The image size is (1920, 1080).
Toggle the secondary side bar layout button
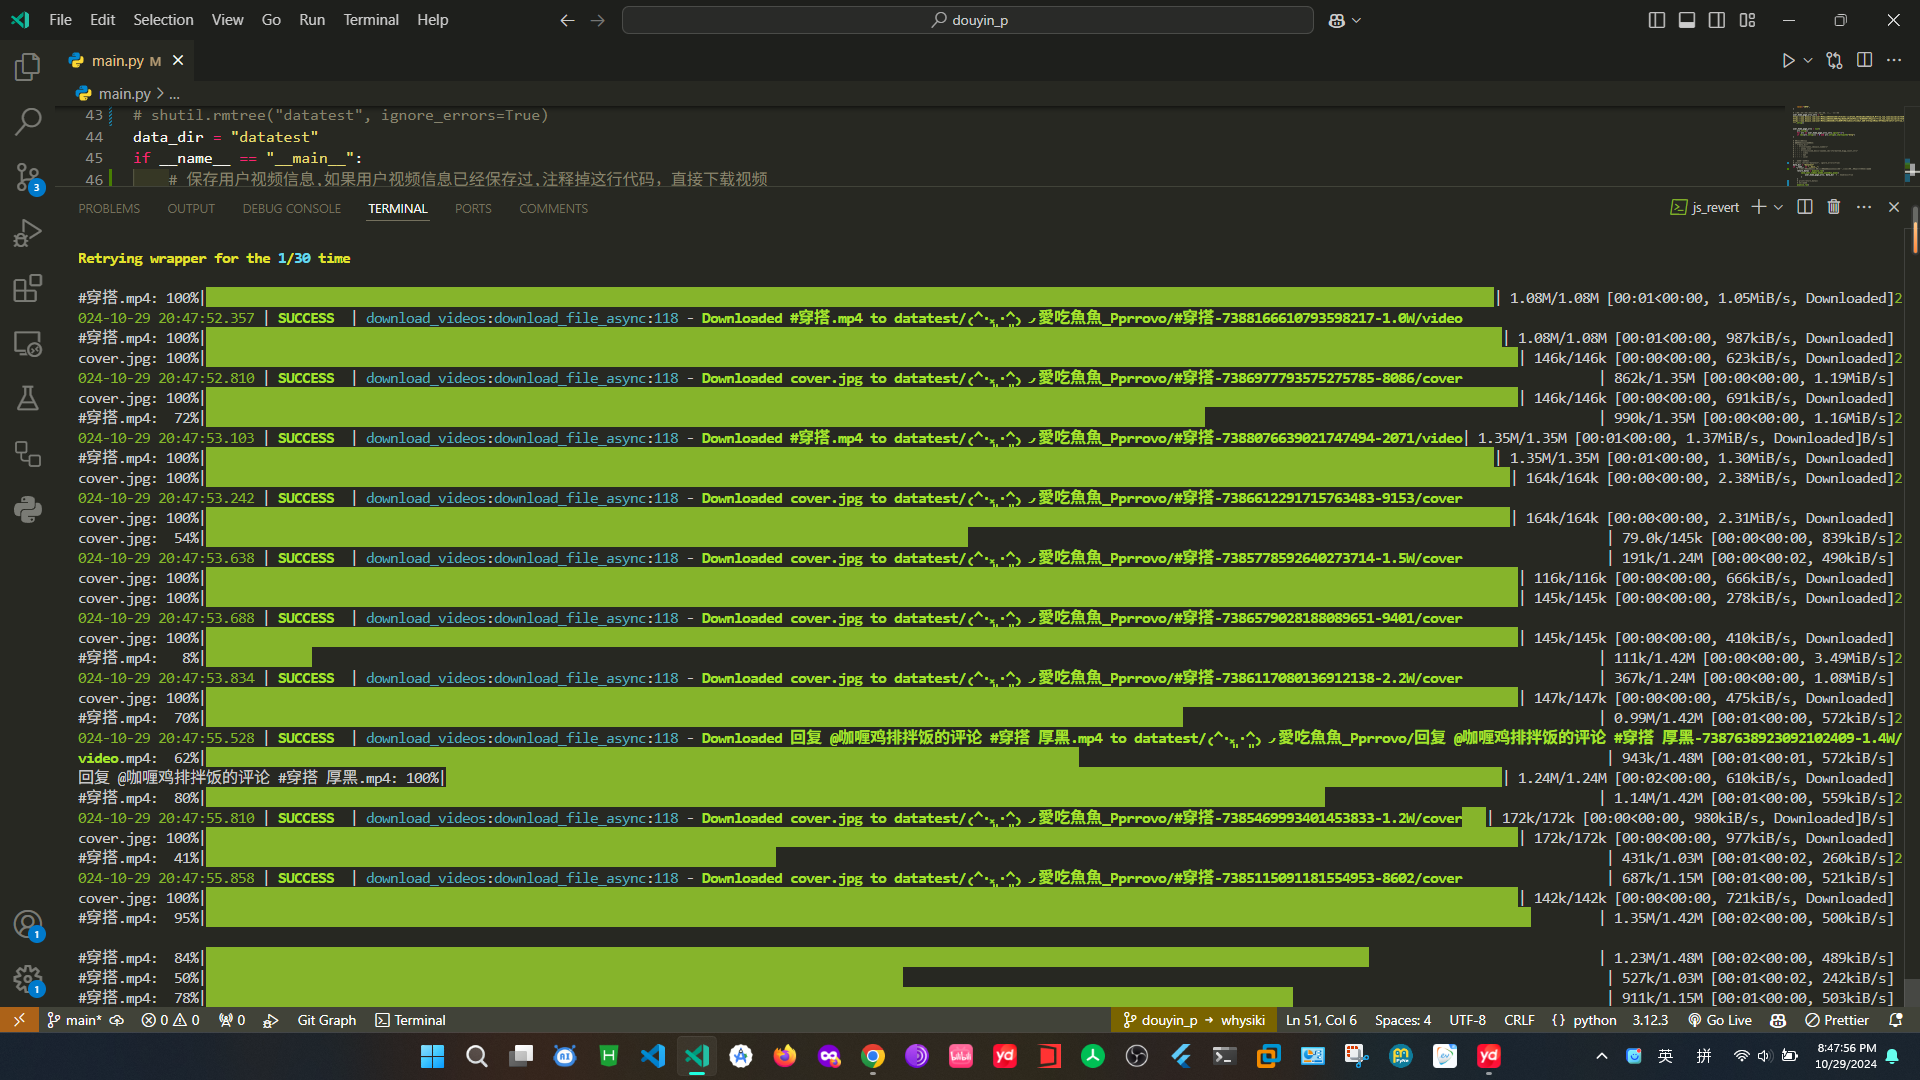[1716, 20]
